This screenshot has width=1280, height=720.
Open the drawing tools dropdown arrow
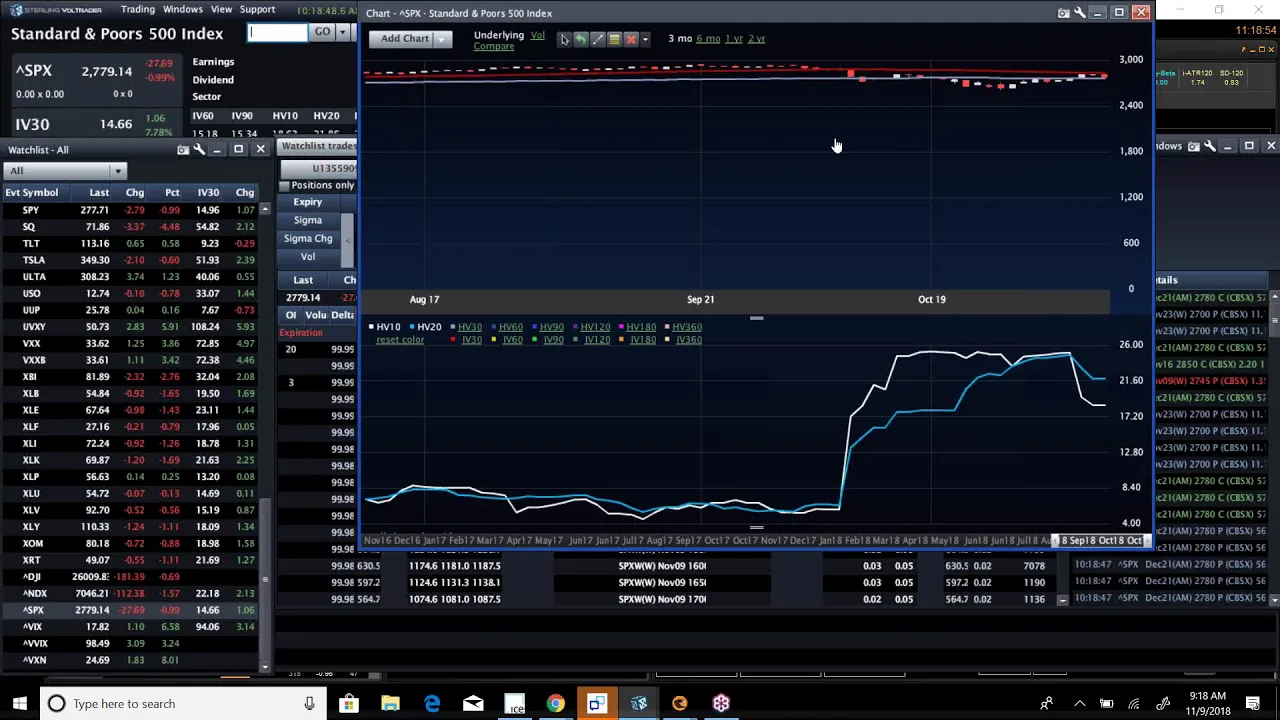click(645, 39)
